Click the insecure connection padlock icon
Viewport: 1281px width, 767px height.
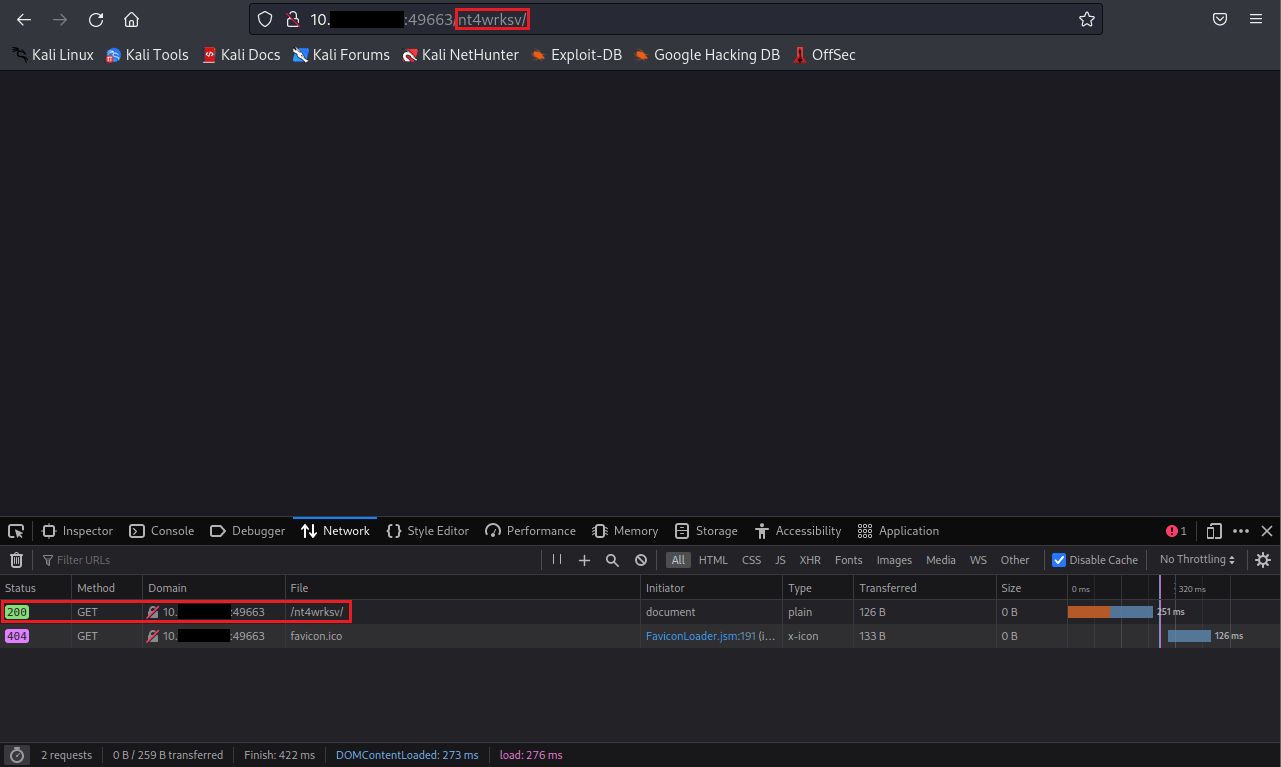[292, 19]
